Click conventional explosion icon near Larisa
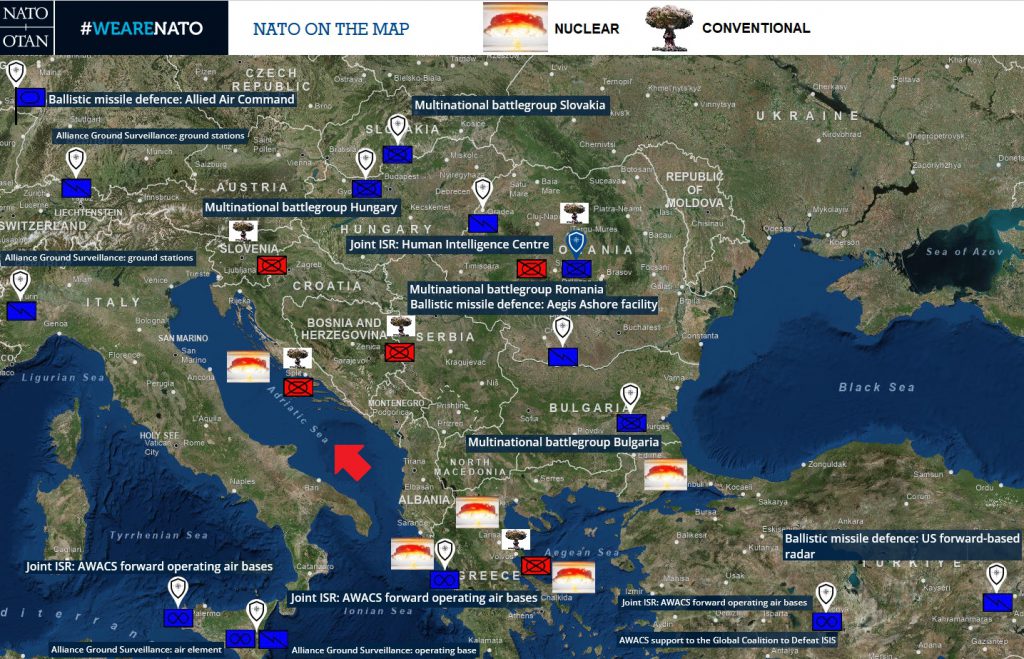 coord(516,539)
